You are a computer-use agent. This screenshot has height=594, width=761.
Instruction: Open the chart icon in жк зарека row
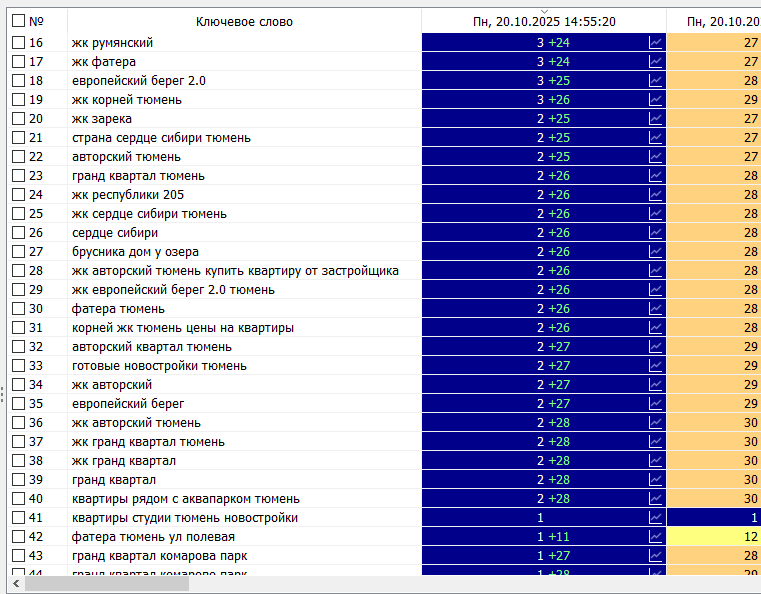[x=655, y=118]
